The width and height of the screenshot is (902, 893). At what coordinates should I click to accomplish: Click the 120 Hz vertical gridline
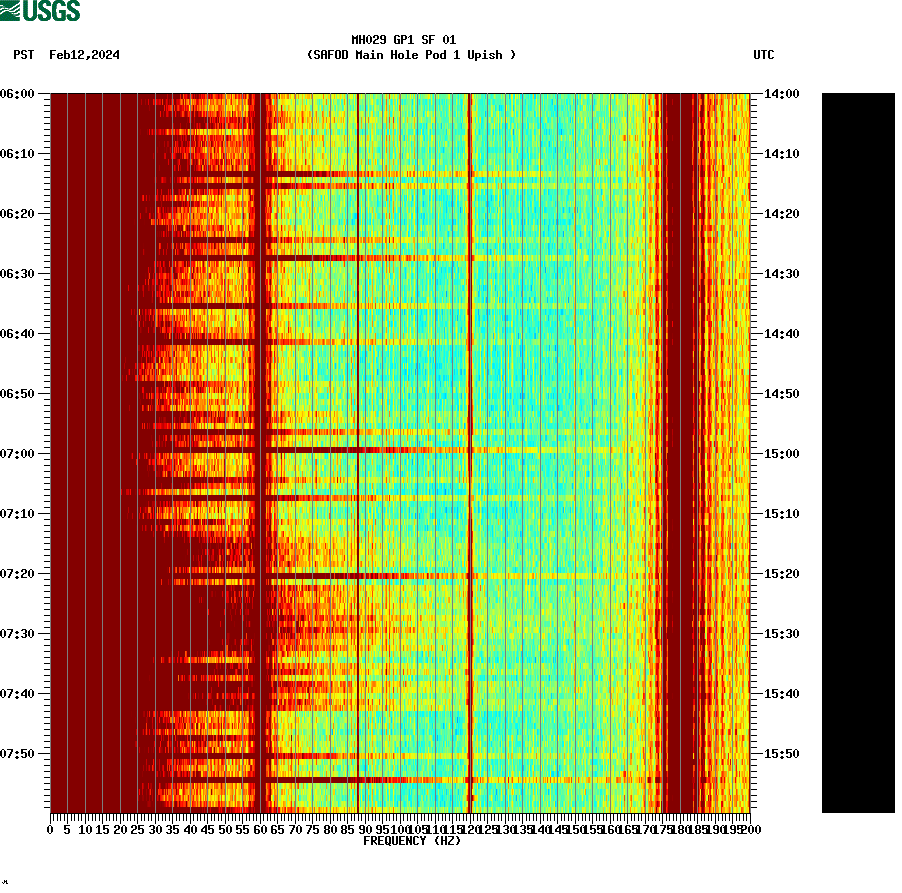[468, 450]
